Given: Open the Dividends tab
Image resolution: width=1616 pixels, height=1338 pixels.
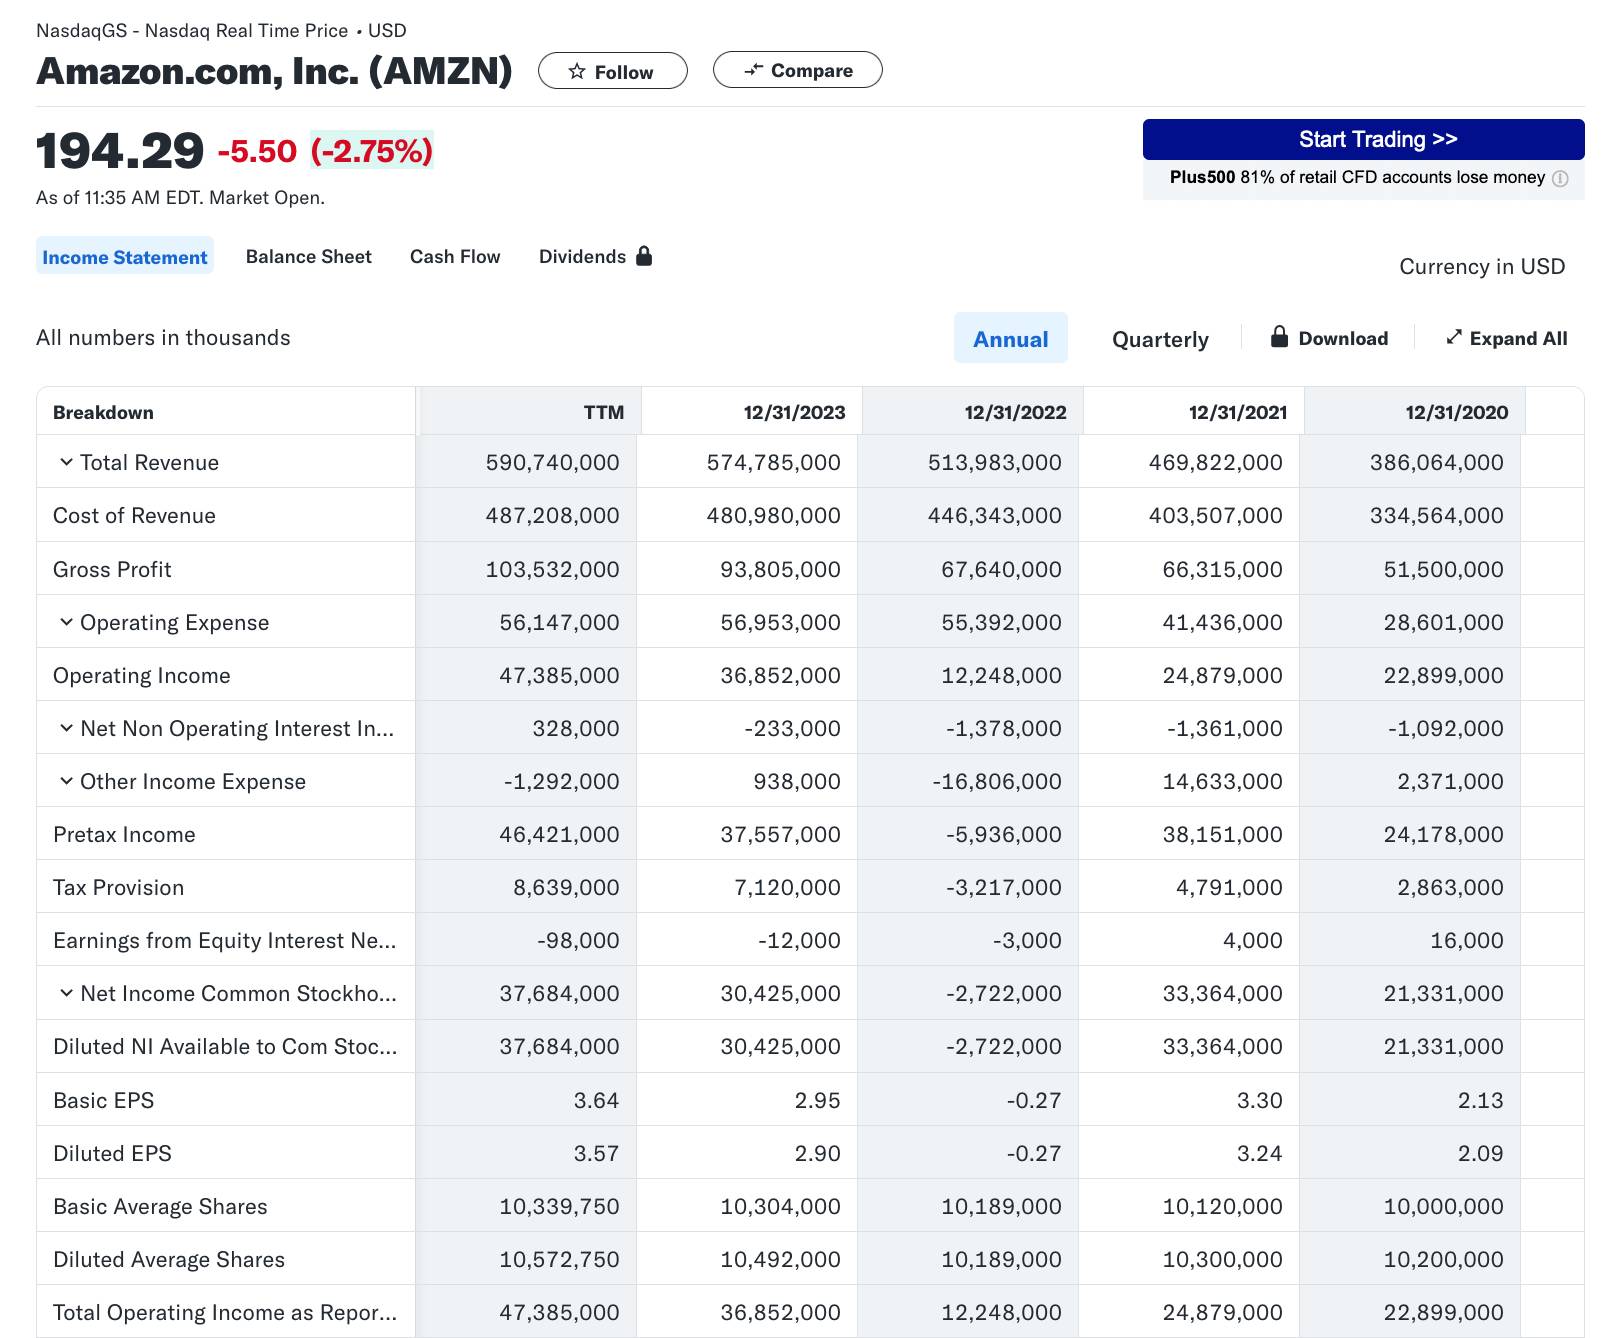Looking at the screenshot, I should tap(595, 257).
